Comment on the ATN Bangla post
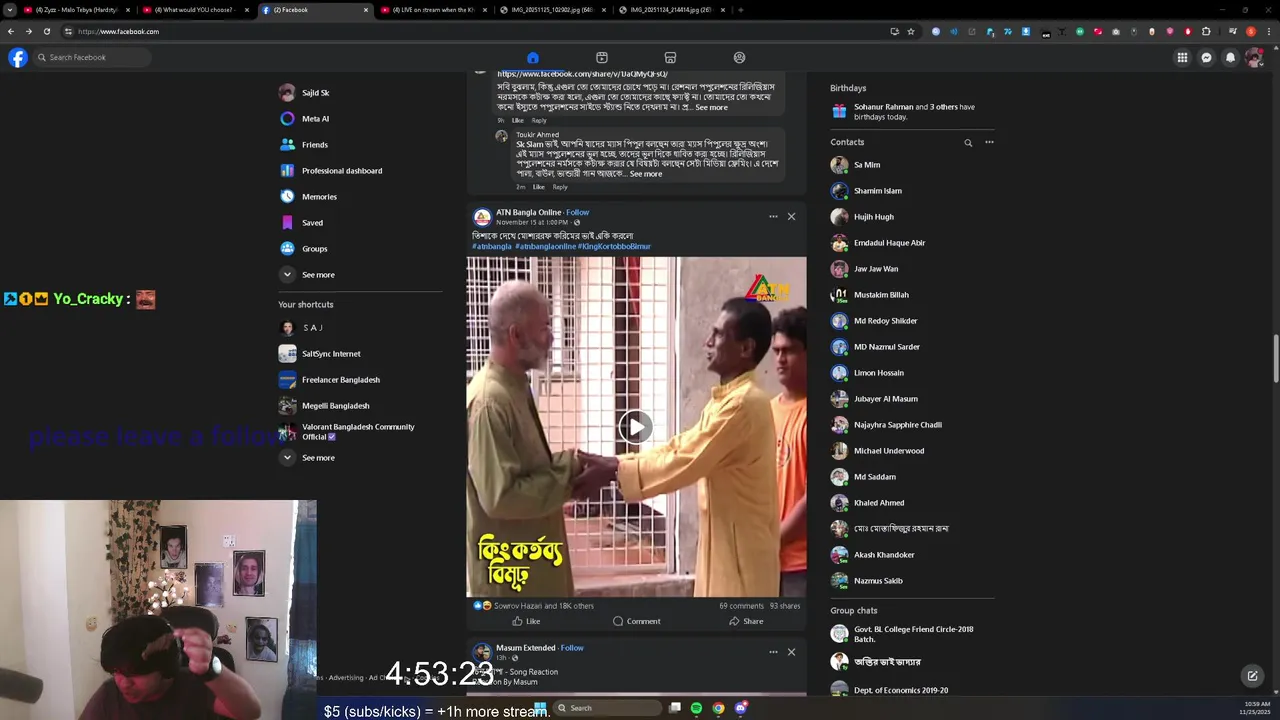The width and height of the screenshot is (1280, 720). [x=636, y=621]
